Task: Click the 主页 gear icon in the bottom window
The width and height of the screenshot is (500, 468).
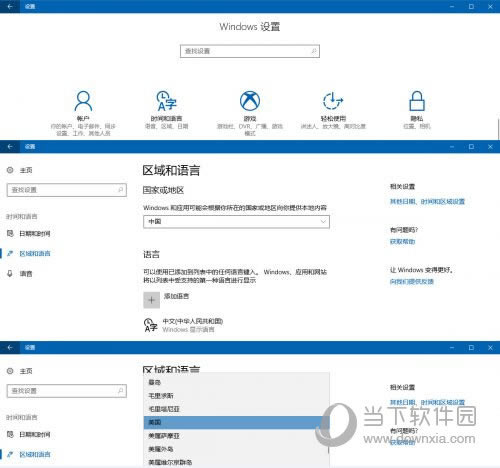Action: pyautogui.click(x=10, y=371)
